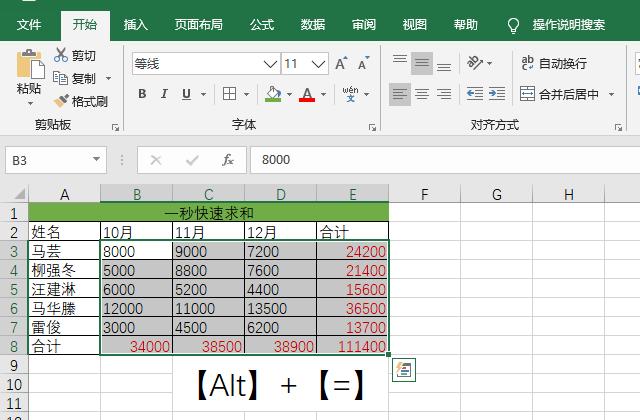Decrease font size with small A
Screen dimensions: 640x420
point(363,63)
